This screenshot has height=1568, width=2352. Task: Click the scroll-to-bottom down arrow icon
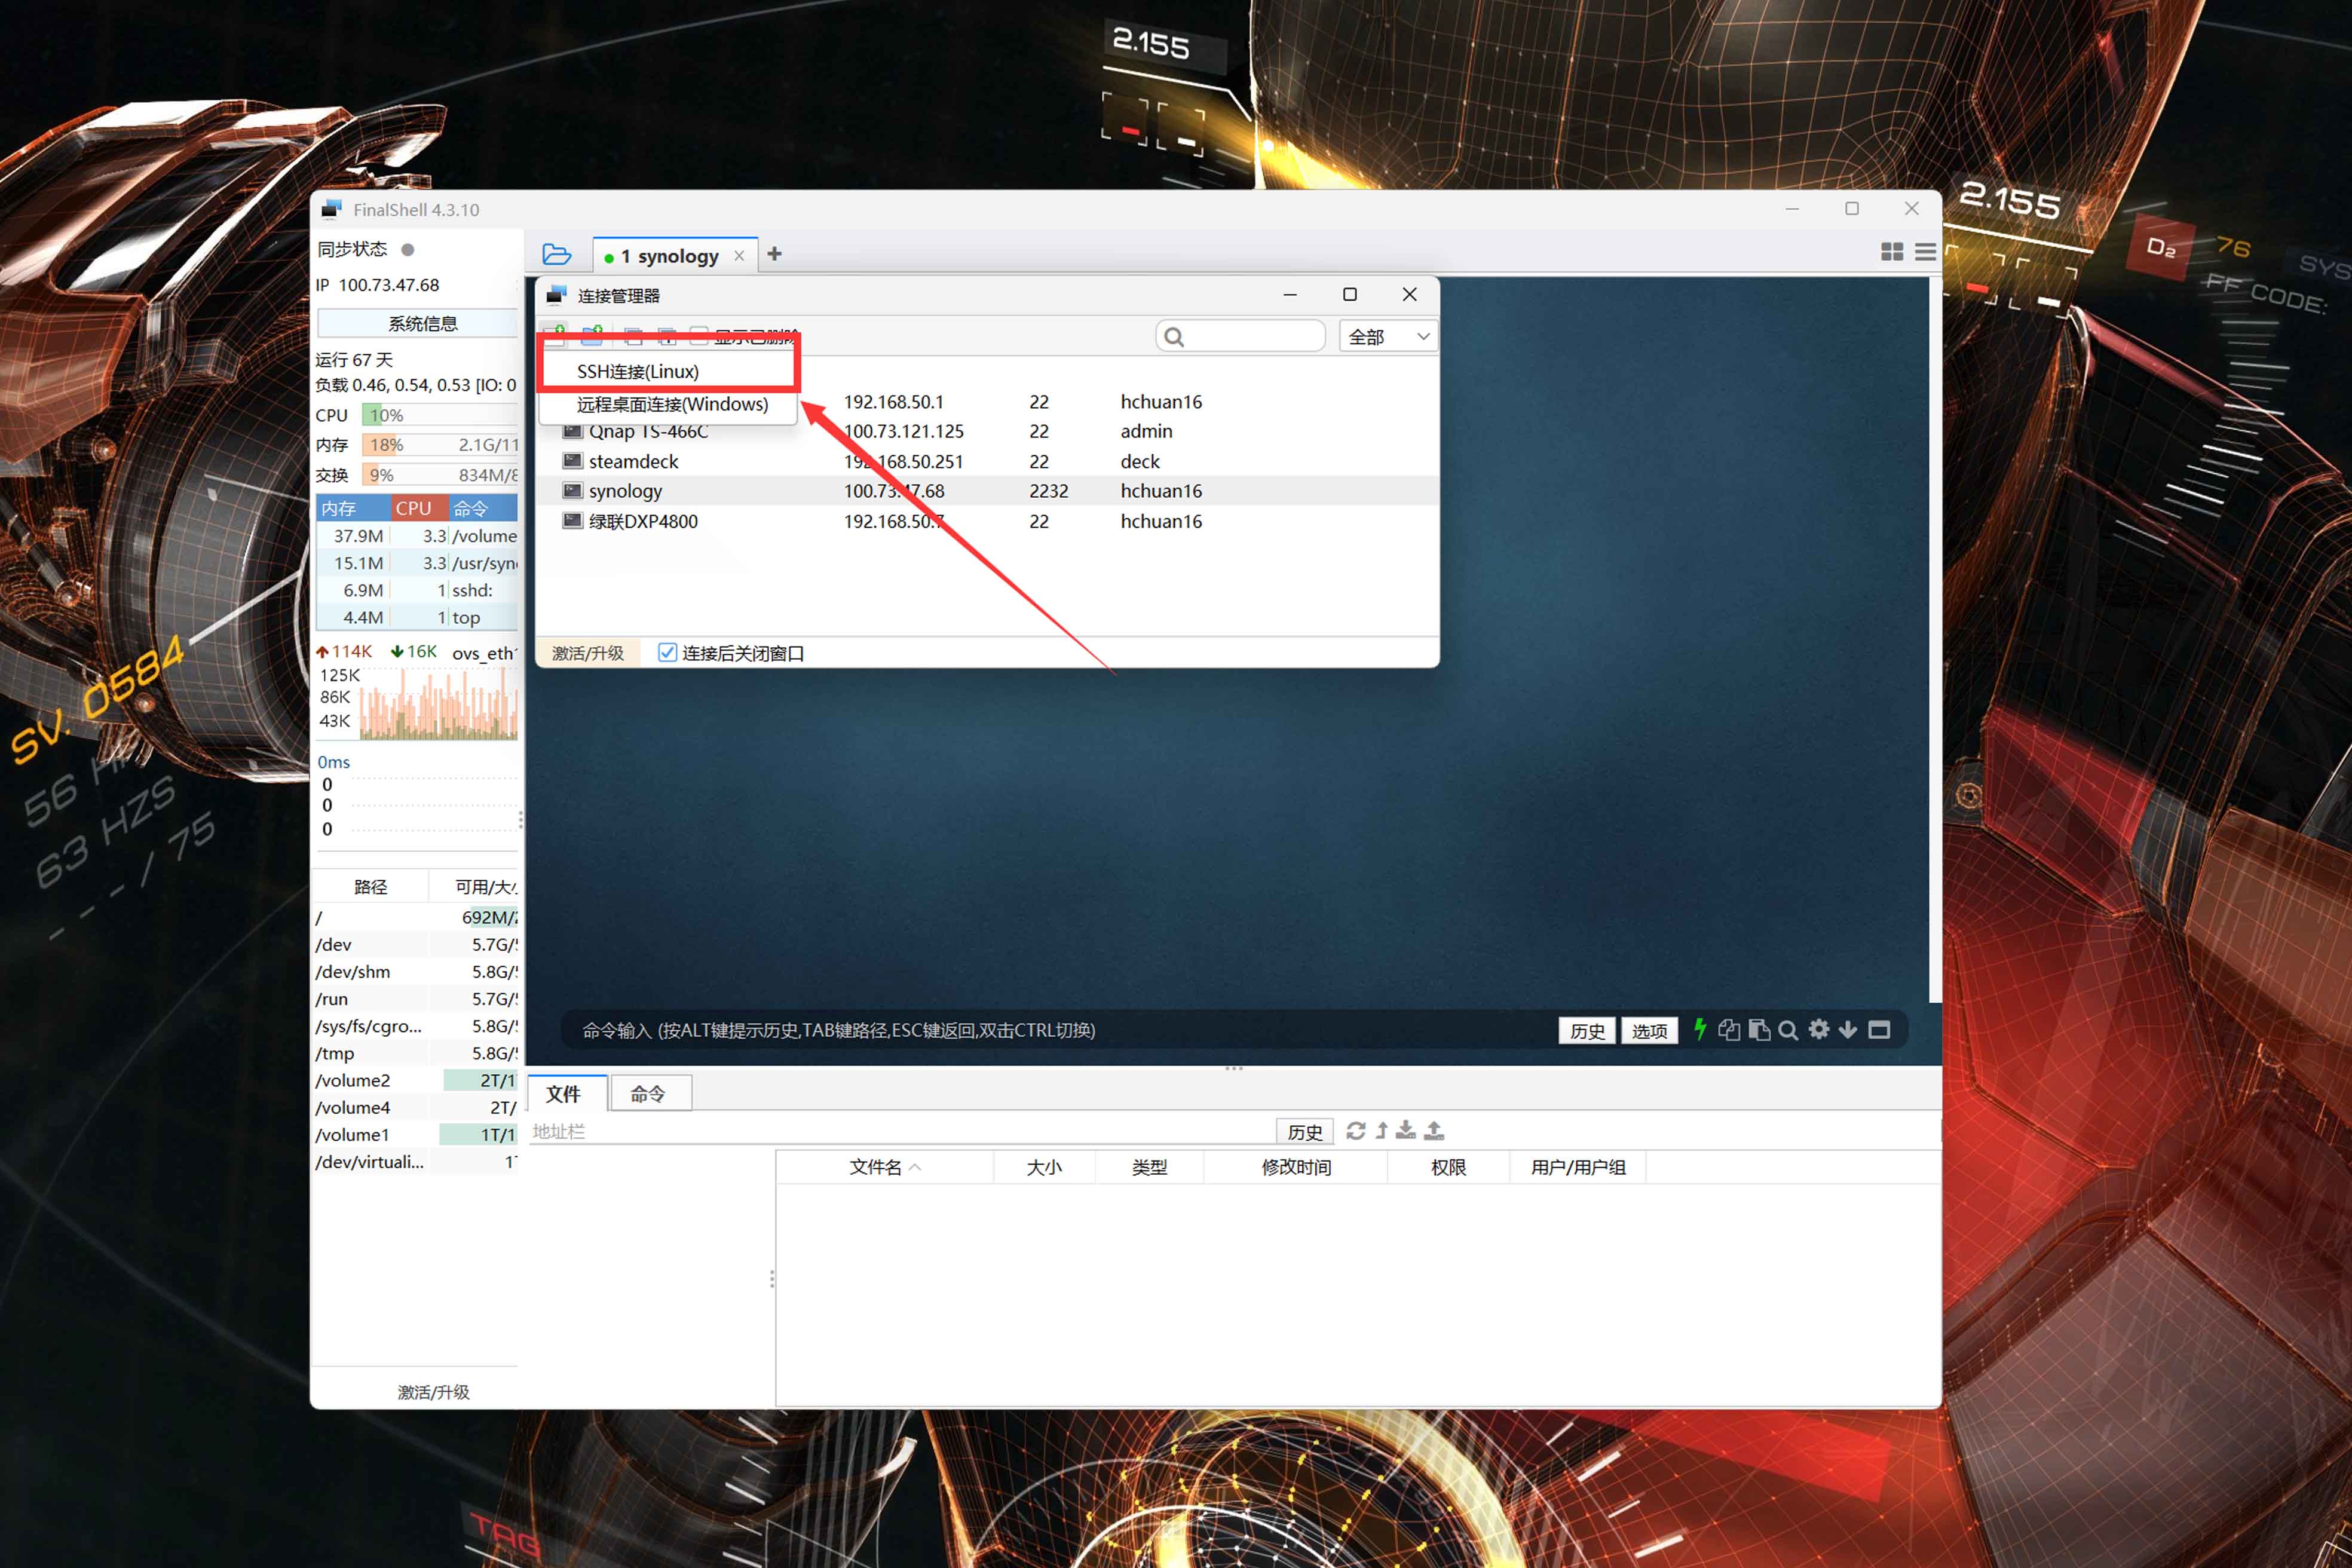click(x=1848, y=1030)
